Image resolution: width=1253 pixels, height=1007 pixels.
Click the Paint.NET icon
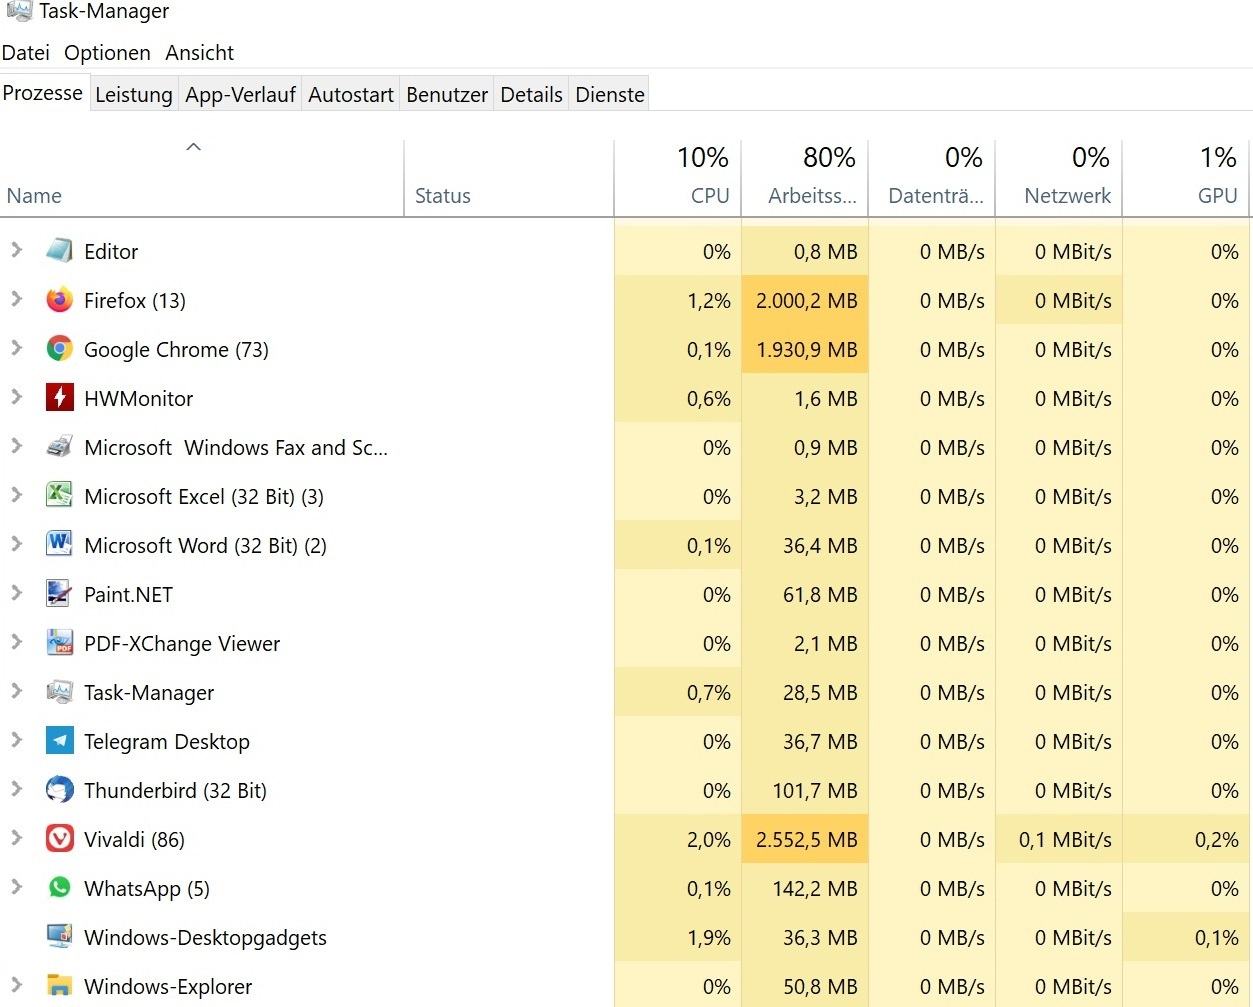60,594
